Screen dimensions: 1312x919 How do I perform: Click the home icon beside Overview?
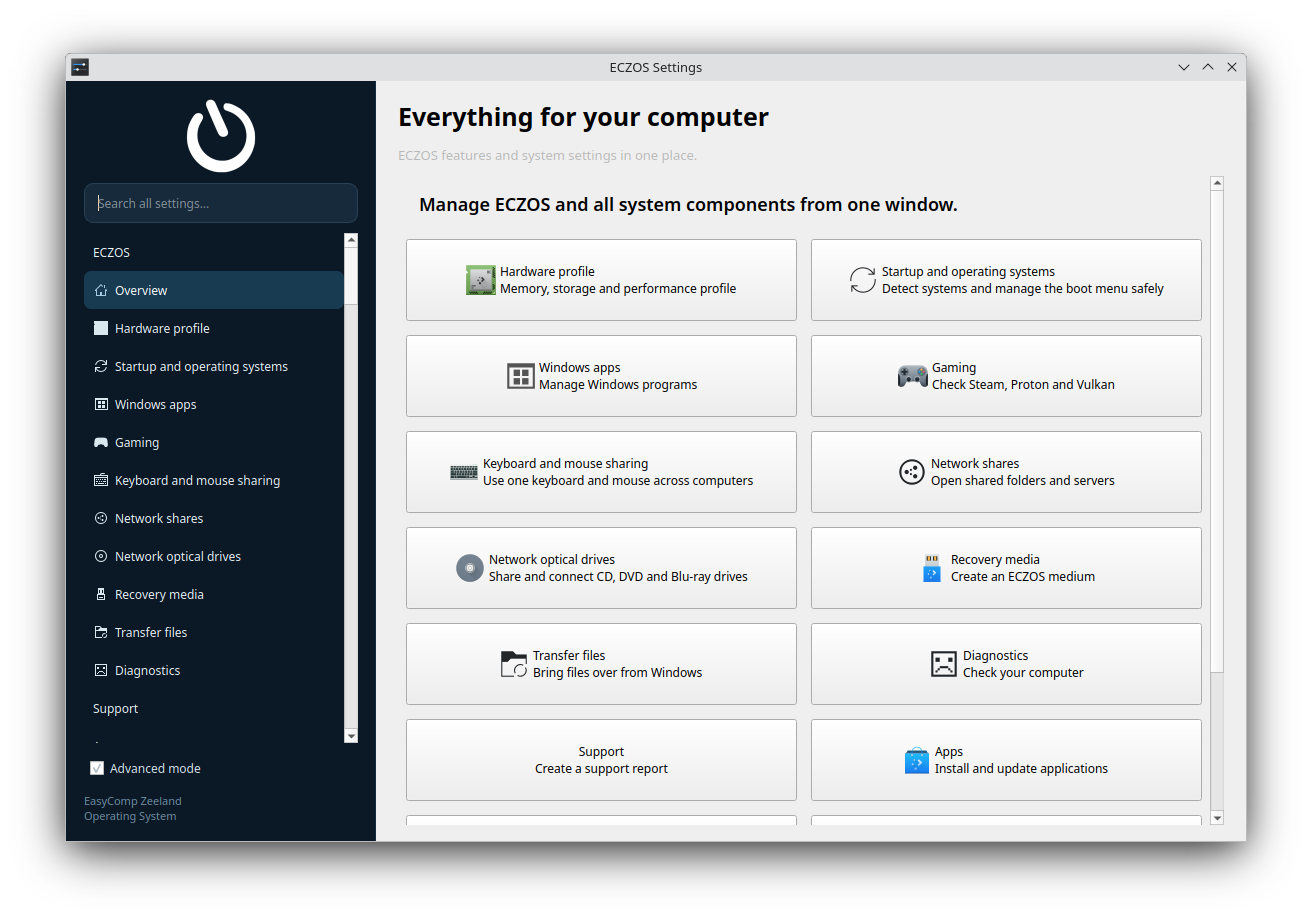coord(100,291)
